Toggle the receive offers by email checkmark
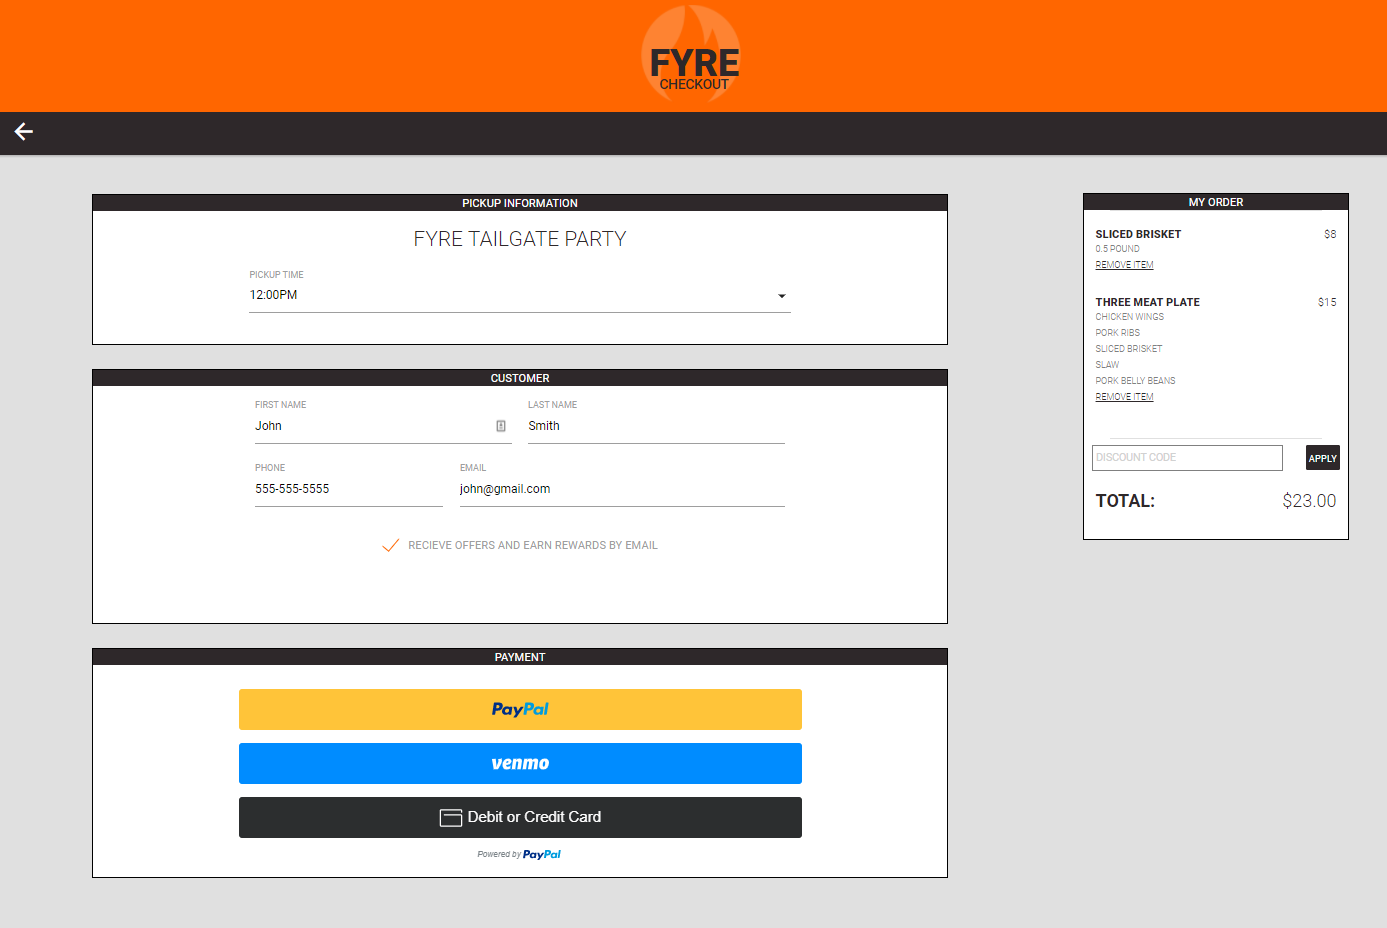 point(391,545)
